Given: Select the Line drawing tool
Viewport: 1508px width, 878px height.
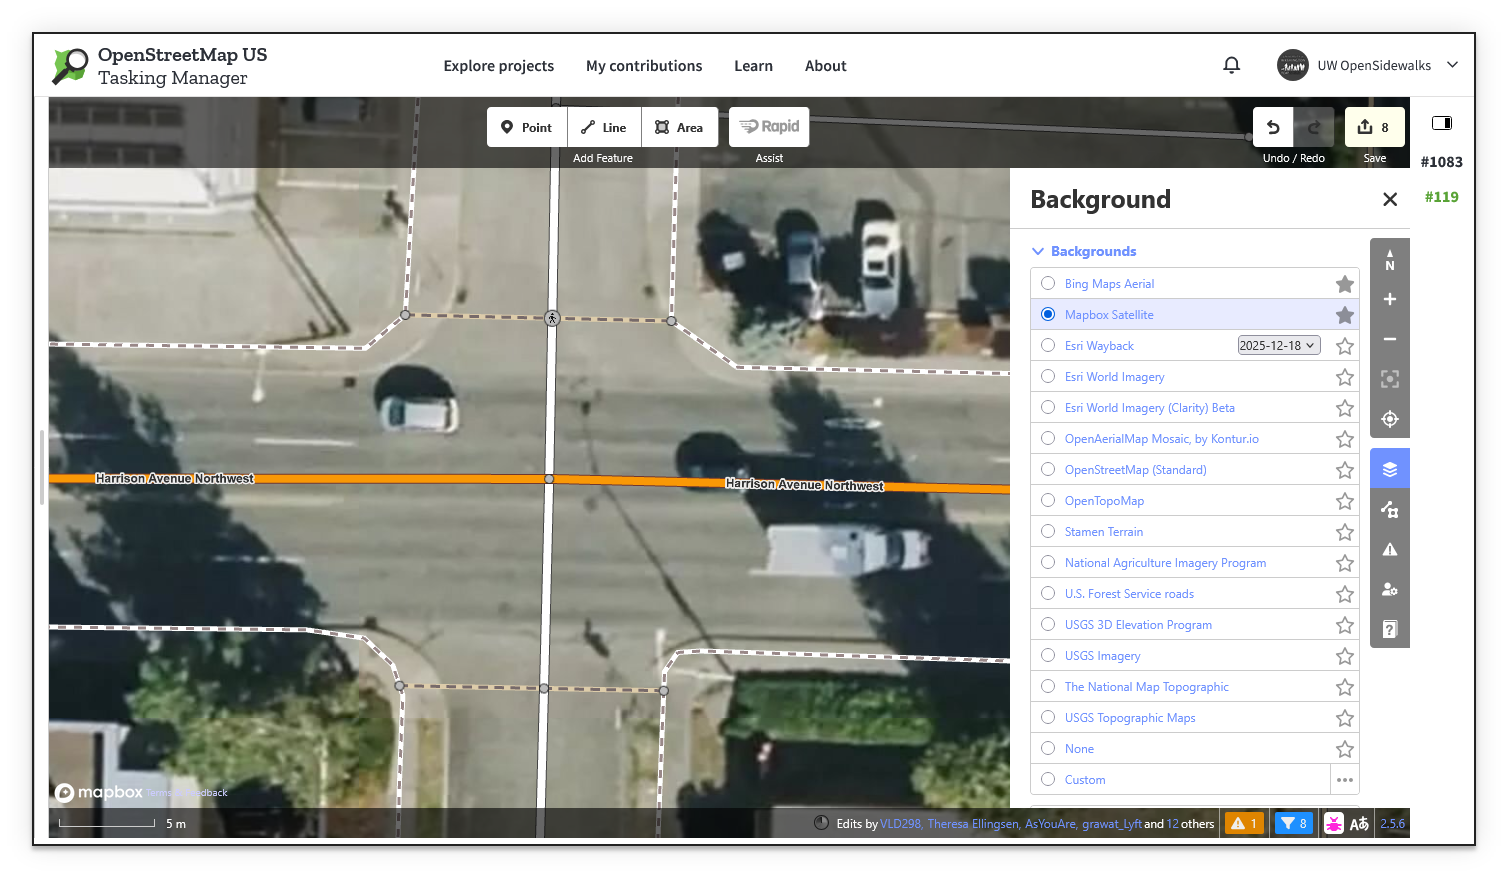Looking at the screenshot, I should pos(603,127).
